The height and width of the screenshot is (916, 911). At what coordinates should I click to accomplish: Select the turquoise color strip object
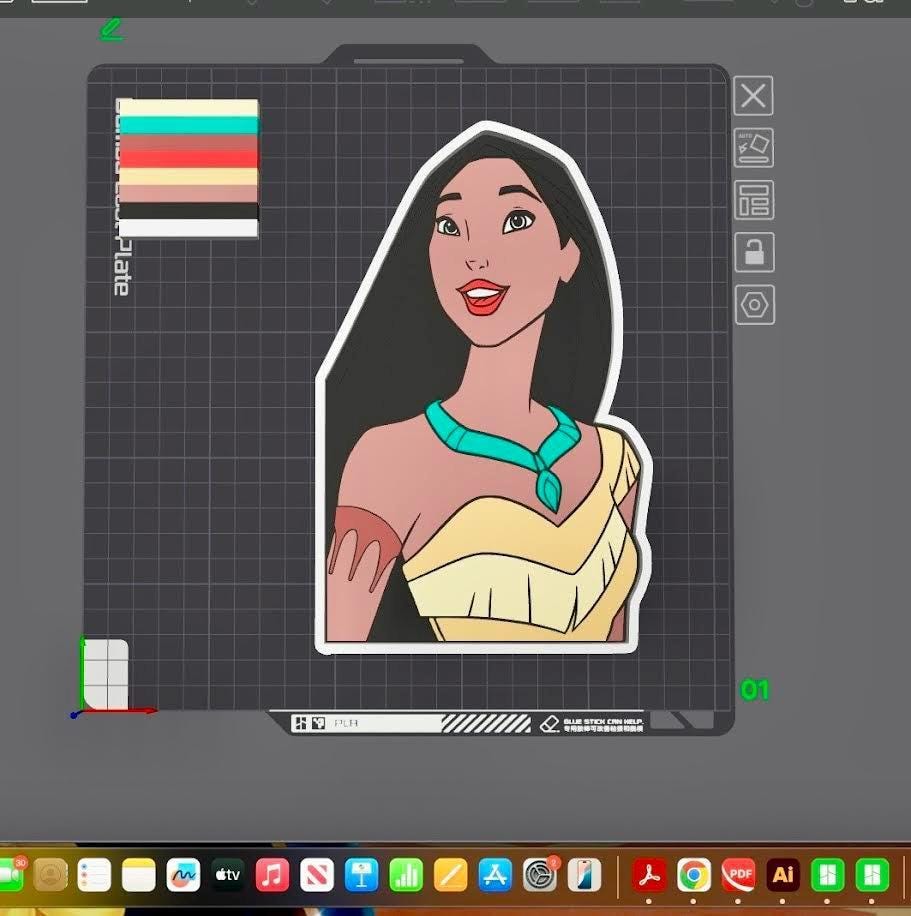(x=188, y=125)
